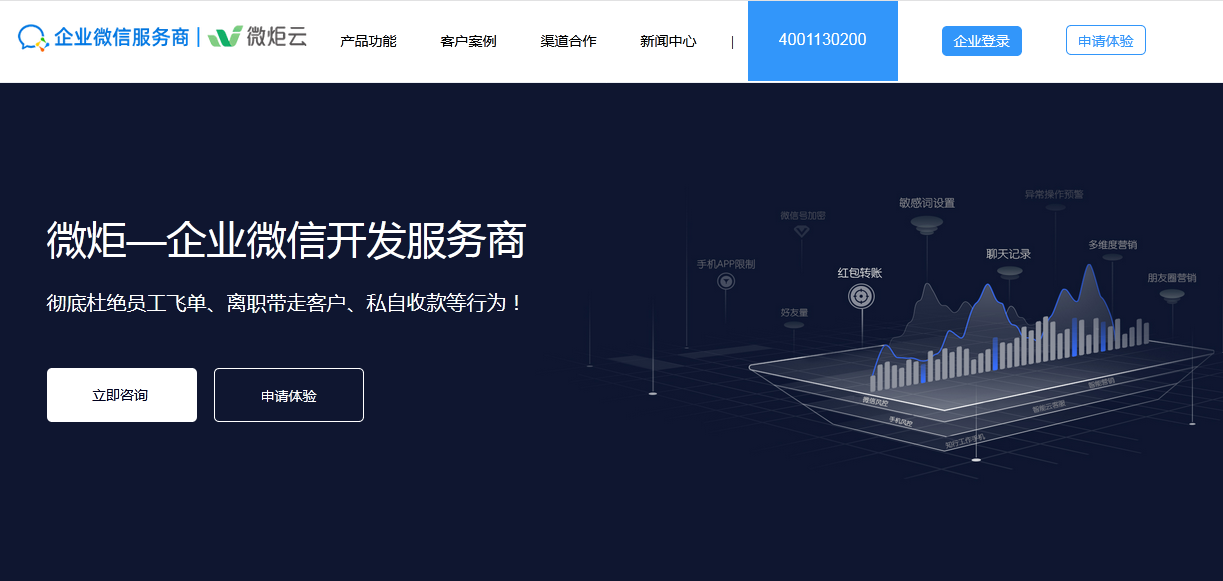Open the 客户案例 nav item
The image size is (1223, 581).
tap(468, 41)
